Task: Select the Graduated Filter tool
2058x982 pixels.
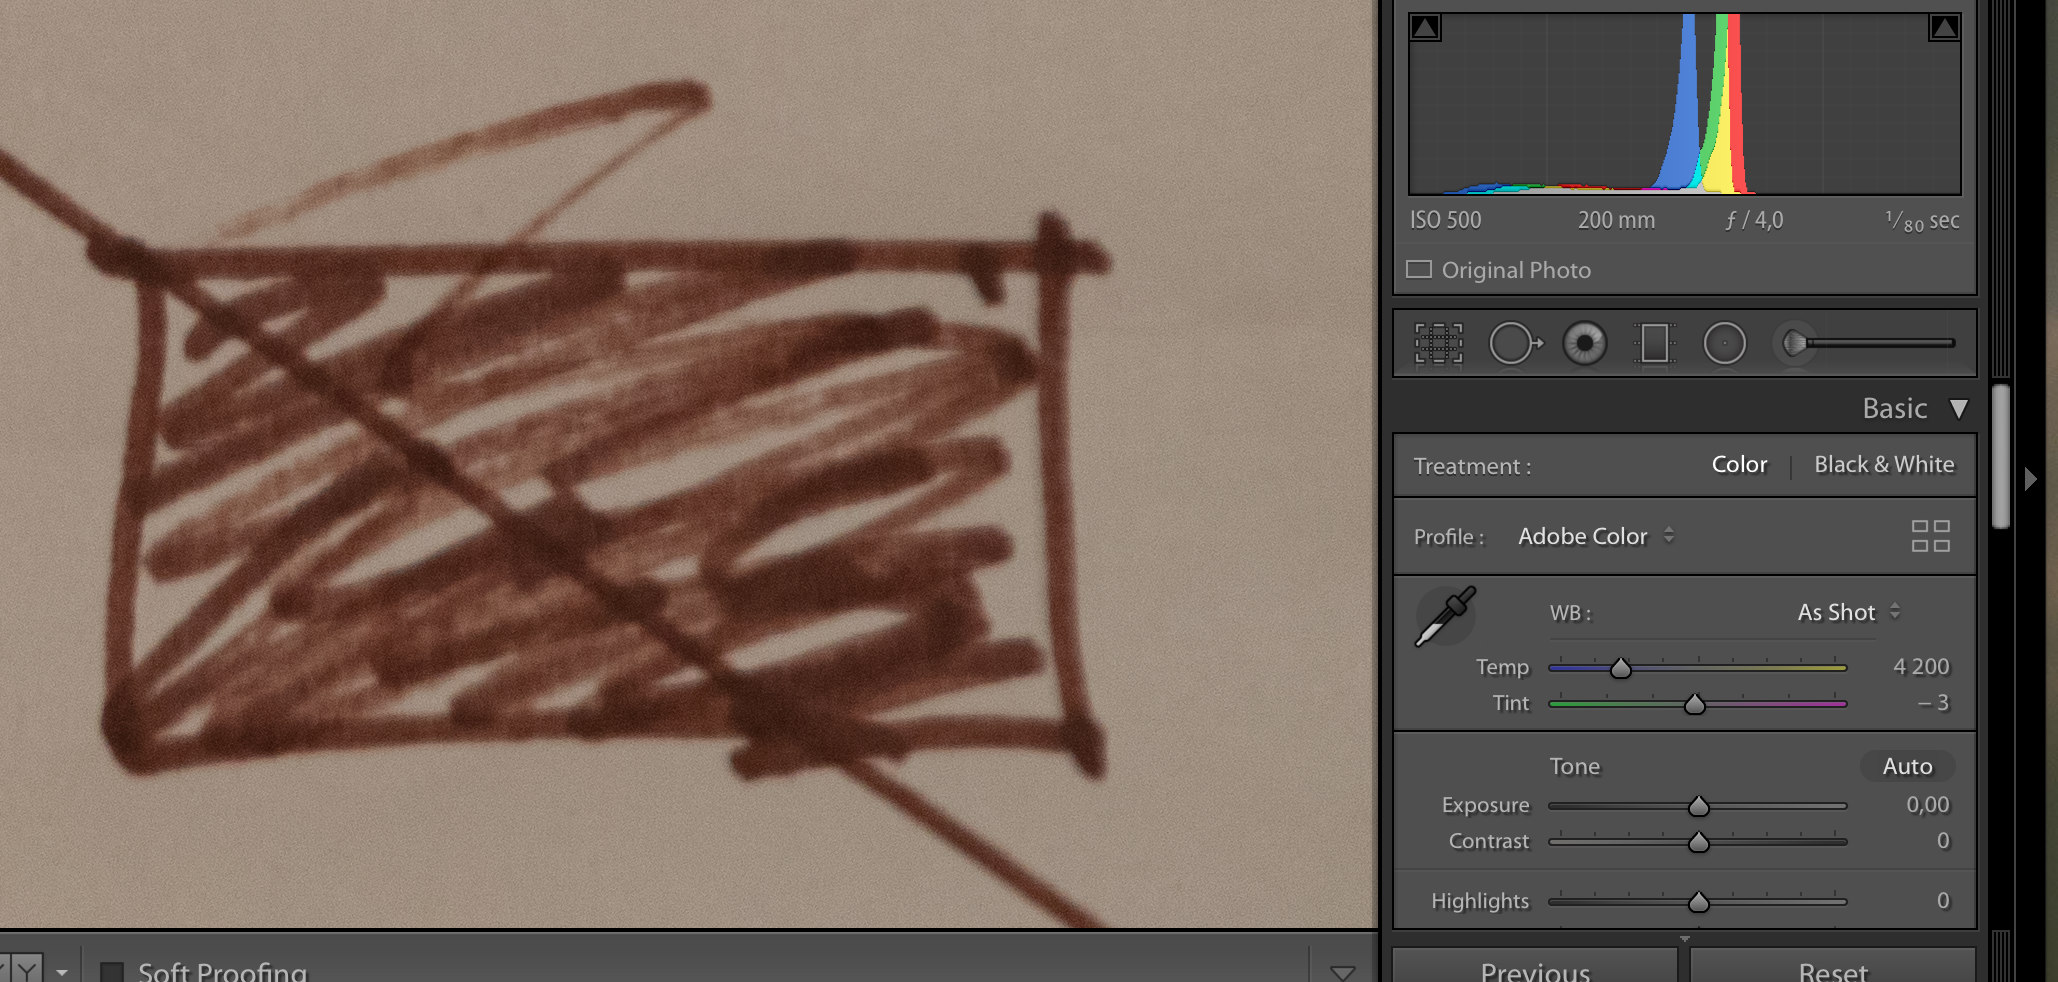Action: (x=1655, y=343)
